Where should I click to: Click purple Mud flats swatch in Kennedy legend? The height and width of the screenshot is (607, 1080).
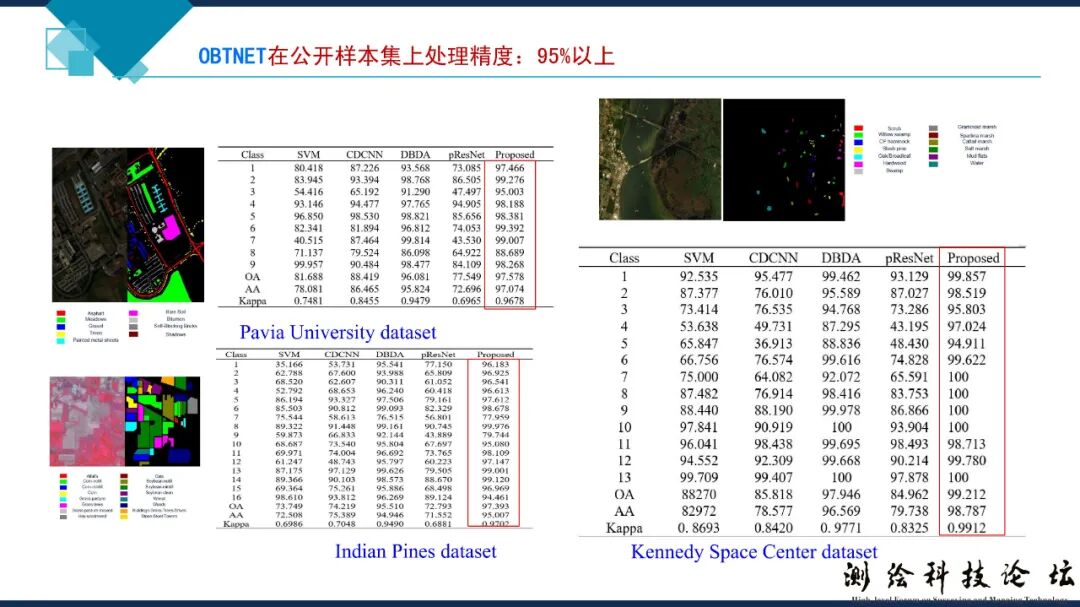pos(933,156)
